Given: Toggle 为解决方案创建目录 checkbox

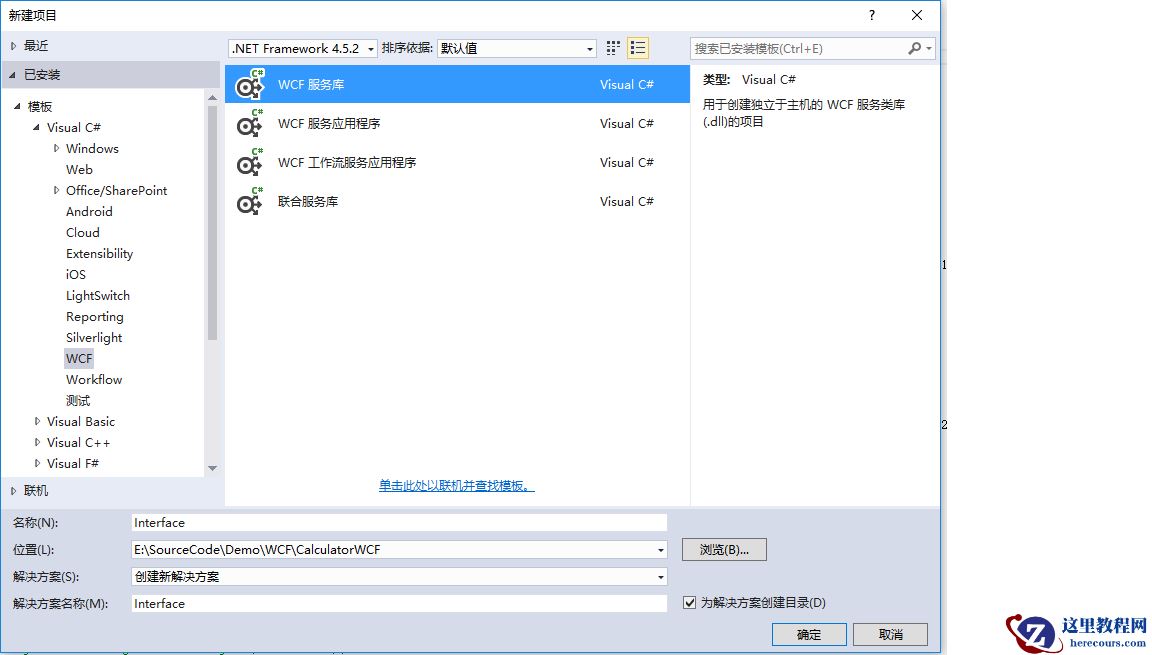Looking at the screenshot, I should tap(689, 603).
